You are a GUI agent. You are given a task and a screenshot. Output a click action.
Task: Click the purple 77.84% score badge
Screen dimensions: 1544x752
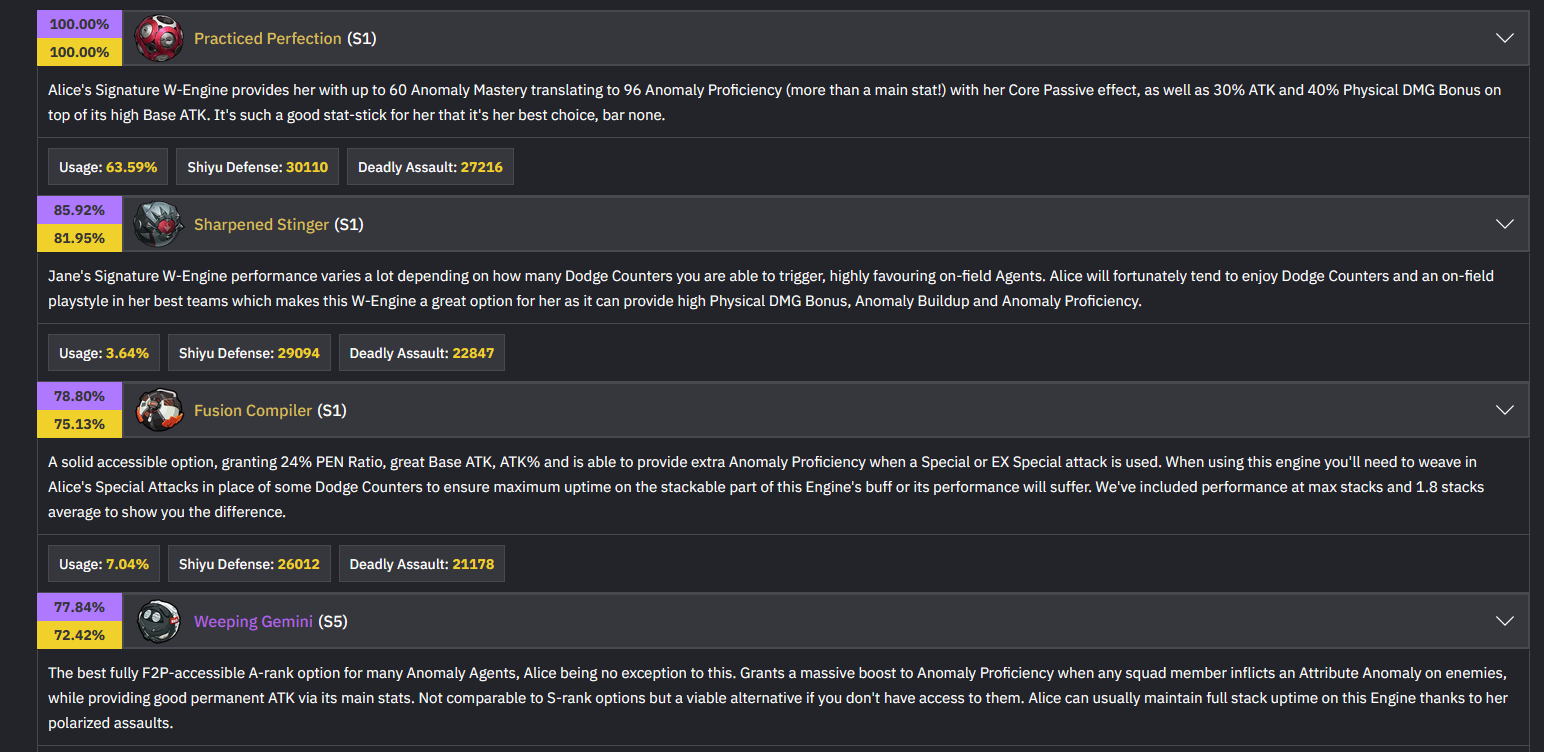pos(79,607)
